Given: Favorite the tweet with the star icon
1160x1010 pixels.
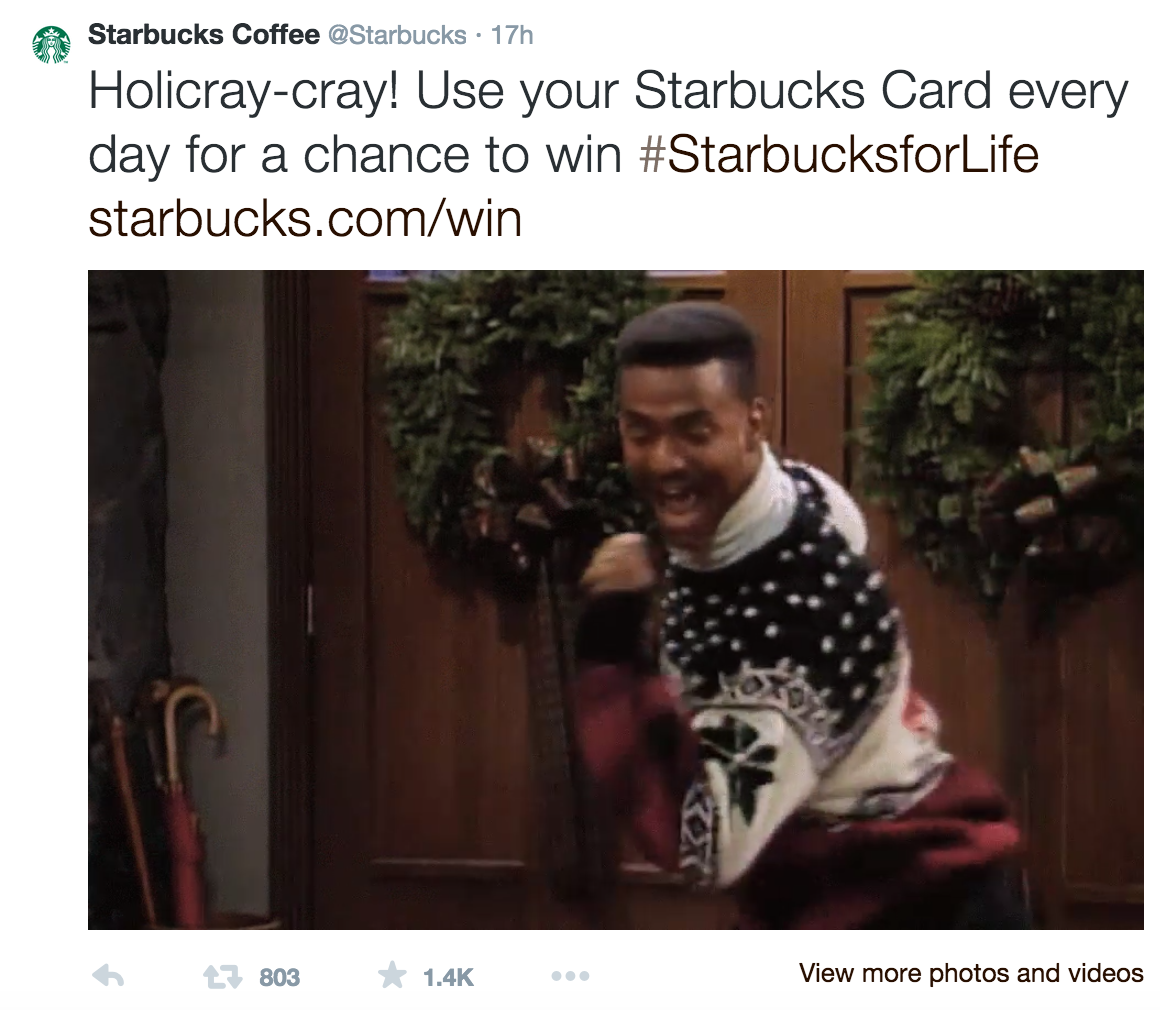Looking at the screenshot, I should (x=392, y=975).
